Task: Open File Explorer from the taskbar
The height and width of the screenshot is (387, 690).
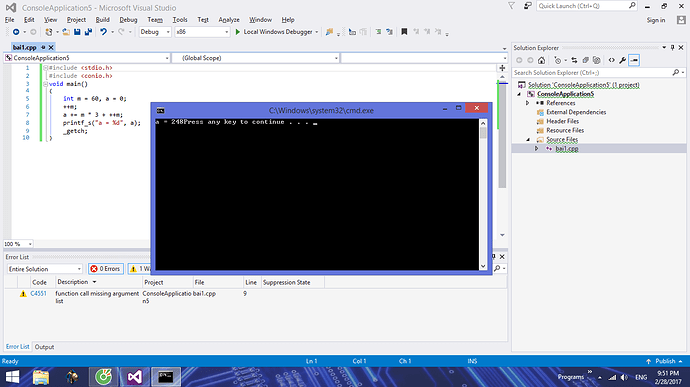Action: (x=40, y=377)
